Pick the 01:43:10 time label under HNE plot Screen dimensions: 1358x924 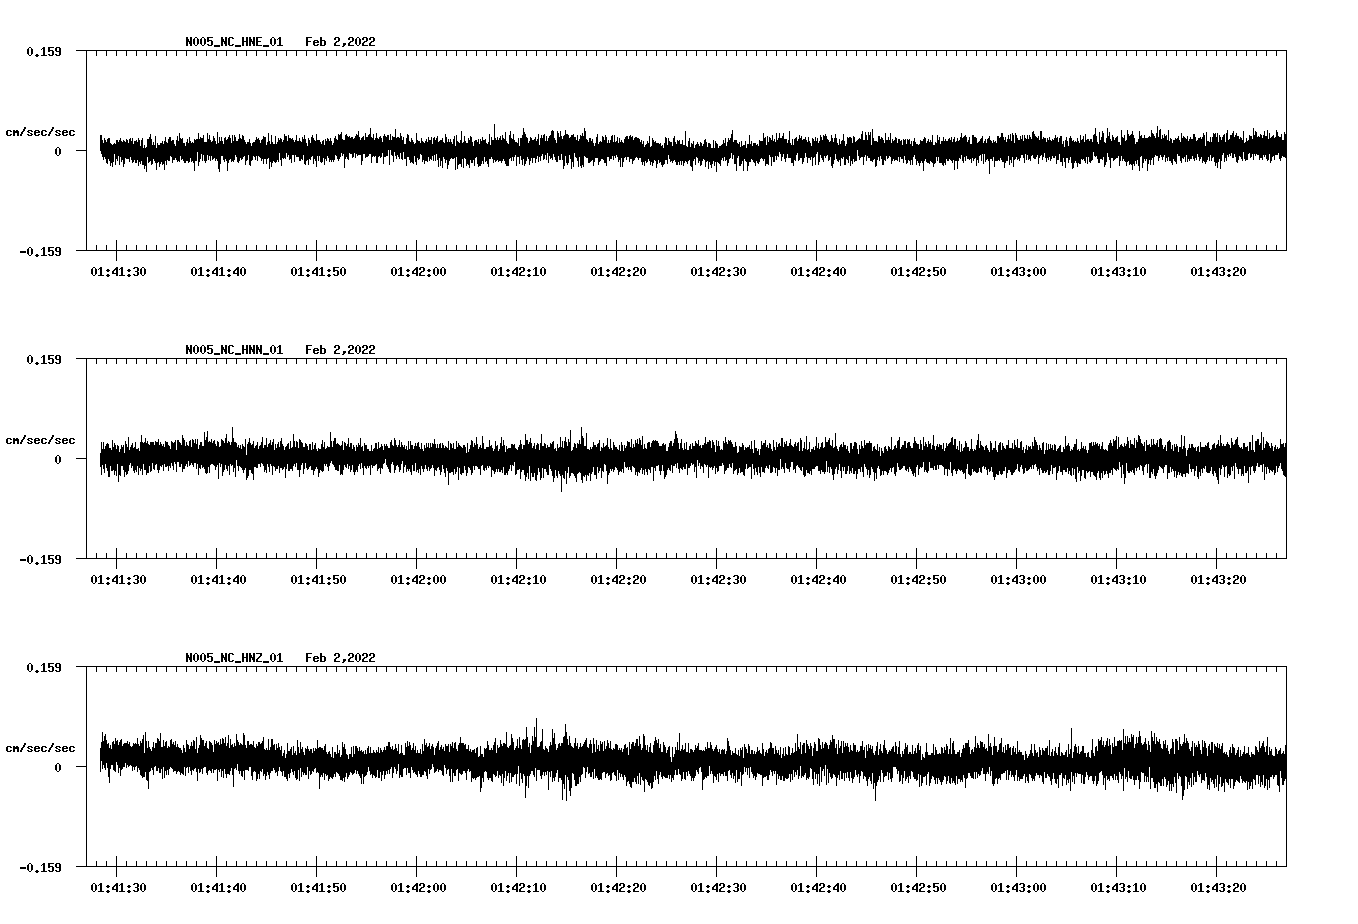[1118, 272]
